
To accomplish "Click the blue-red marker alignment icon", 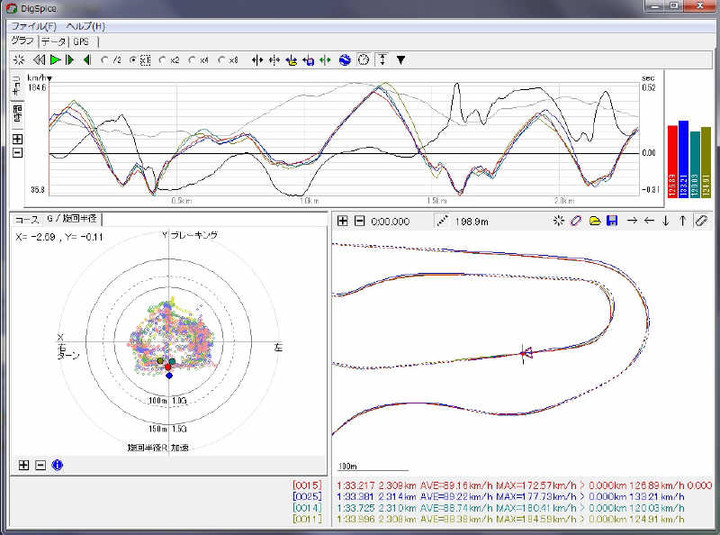I will point(308,60).
